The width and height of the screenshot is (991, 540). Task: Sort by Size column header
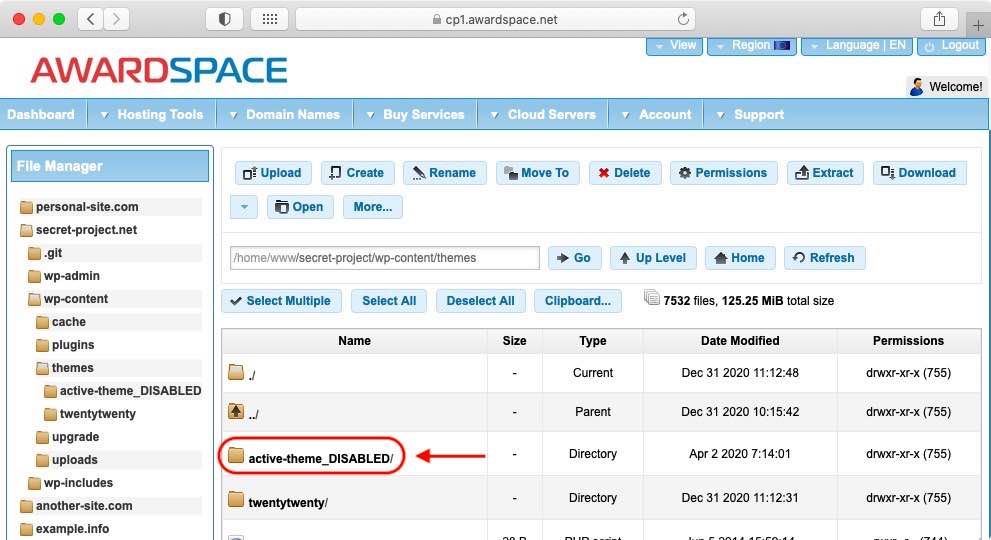514,341
